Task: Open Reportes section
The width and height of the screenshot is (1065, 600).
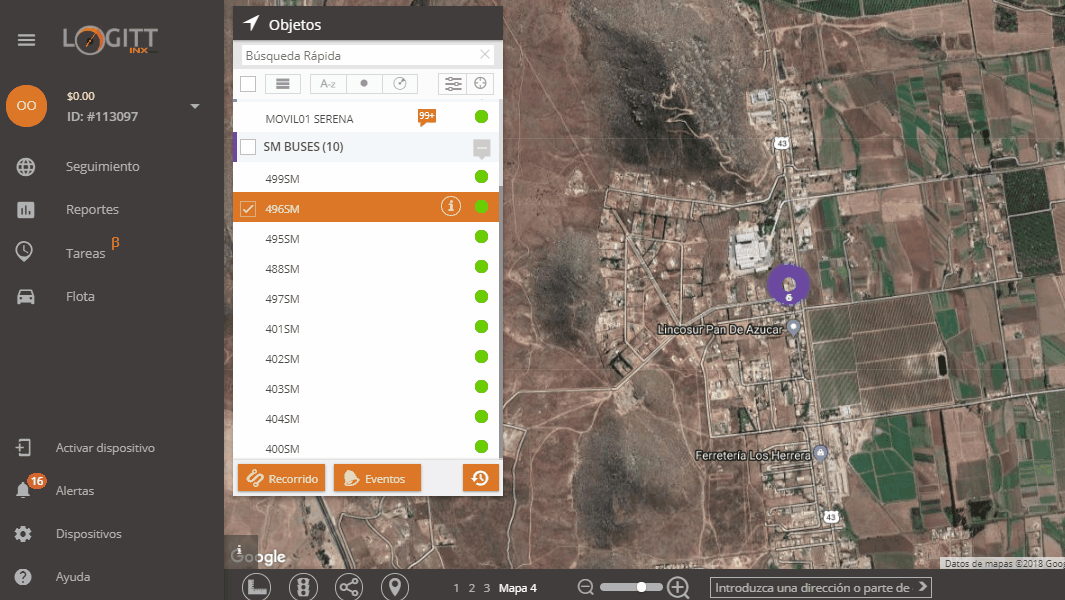Action: 92,209
